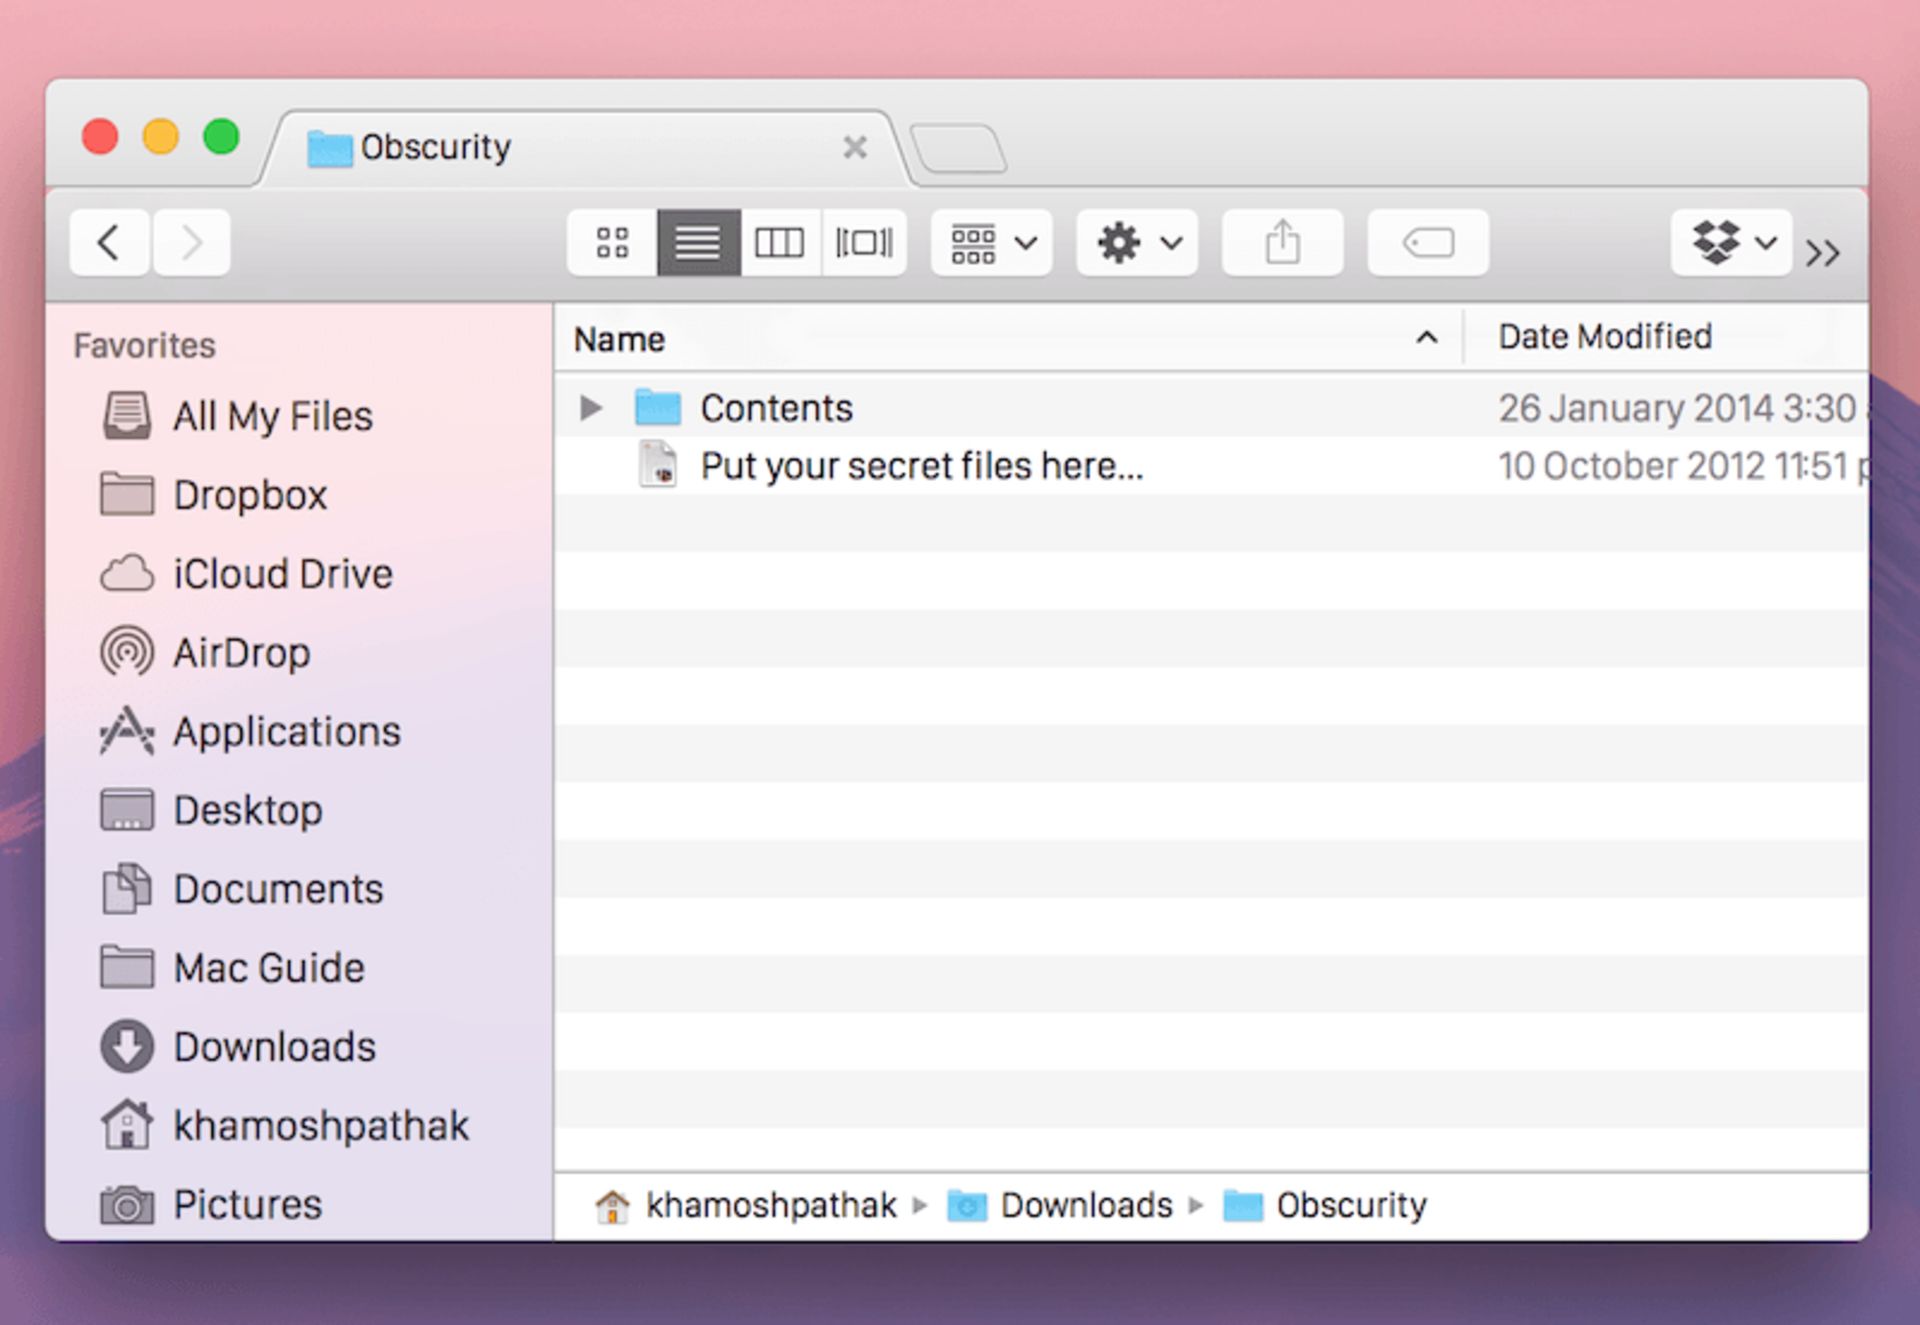Click the Share toolbar button

point(1282,243)
